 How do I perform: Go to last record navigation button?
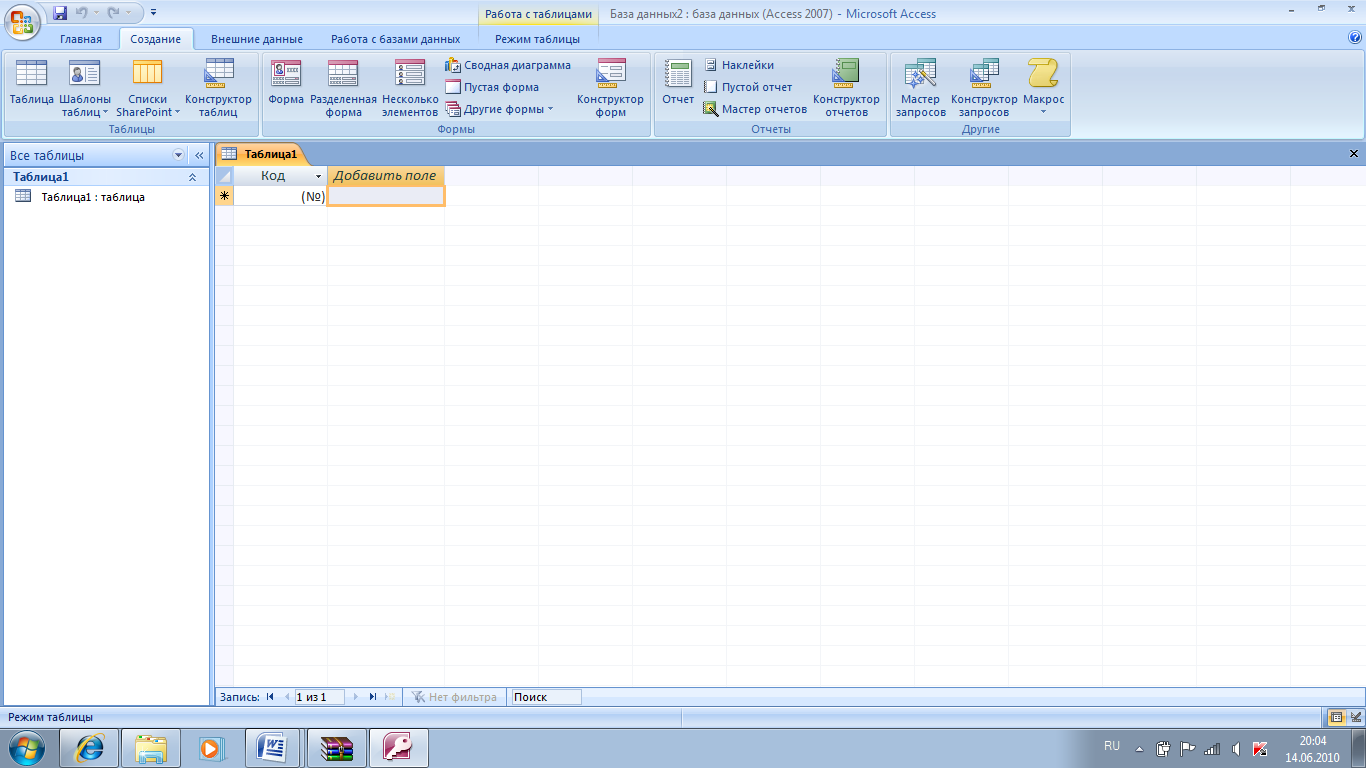(373, 697)
